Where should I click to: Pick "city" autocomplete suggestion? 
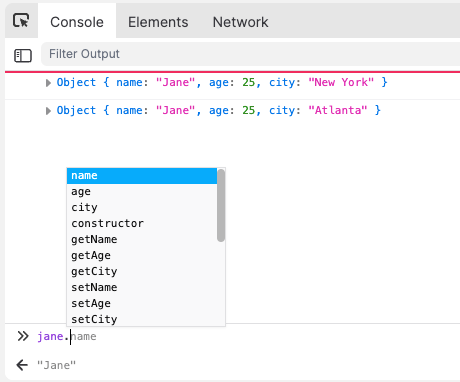[142, 208]
